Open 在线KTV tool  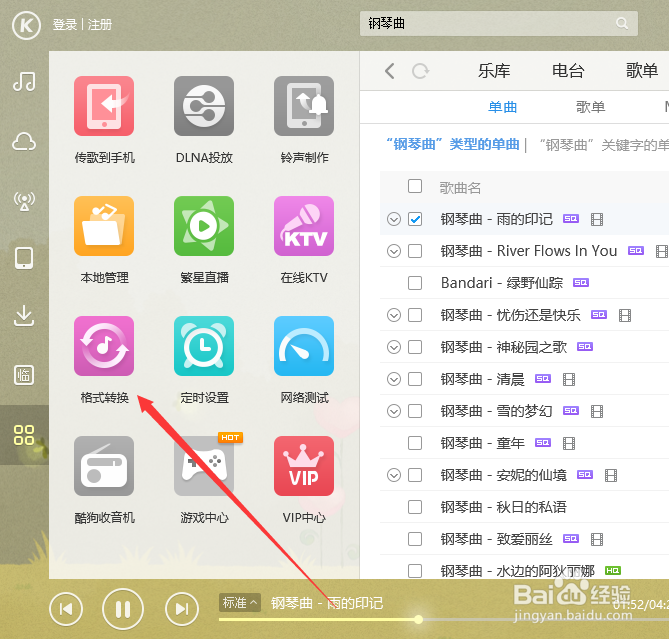tap(304, 226)
